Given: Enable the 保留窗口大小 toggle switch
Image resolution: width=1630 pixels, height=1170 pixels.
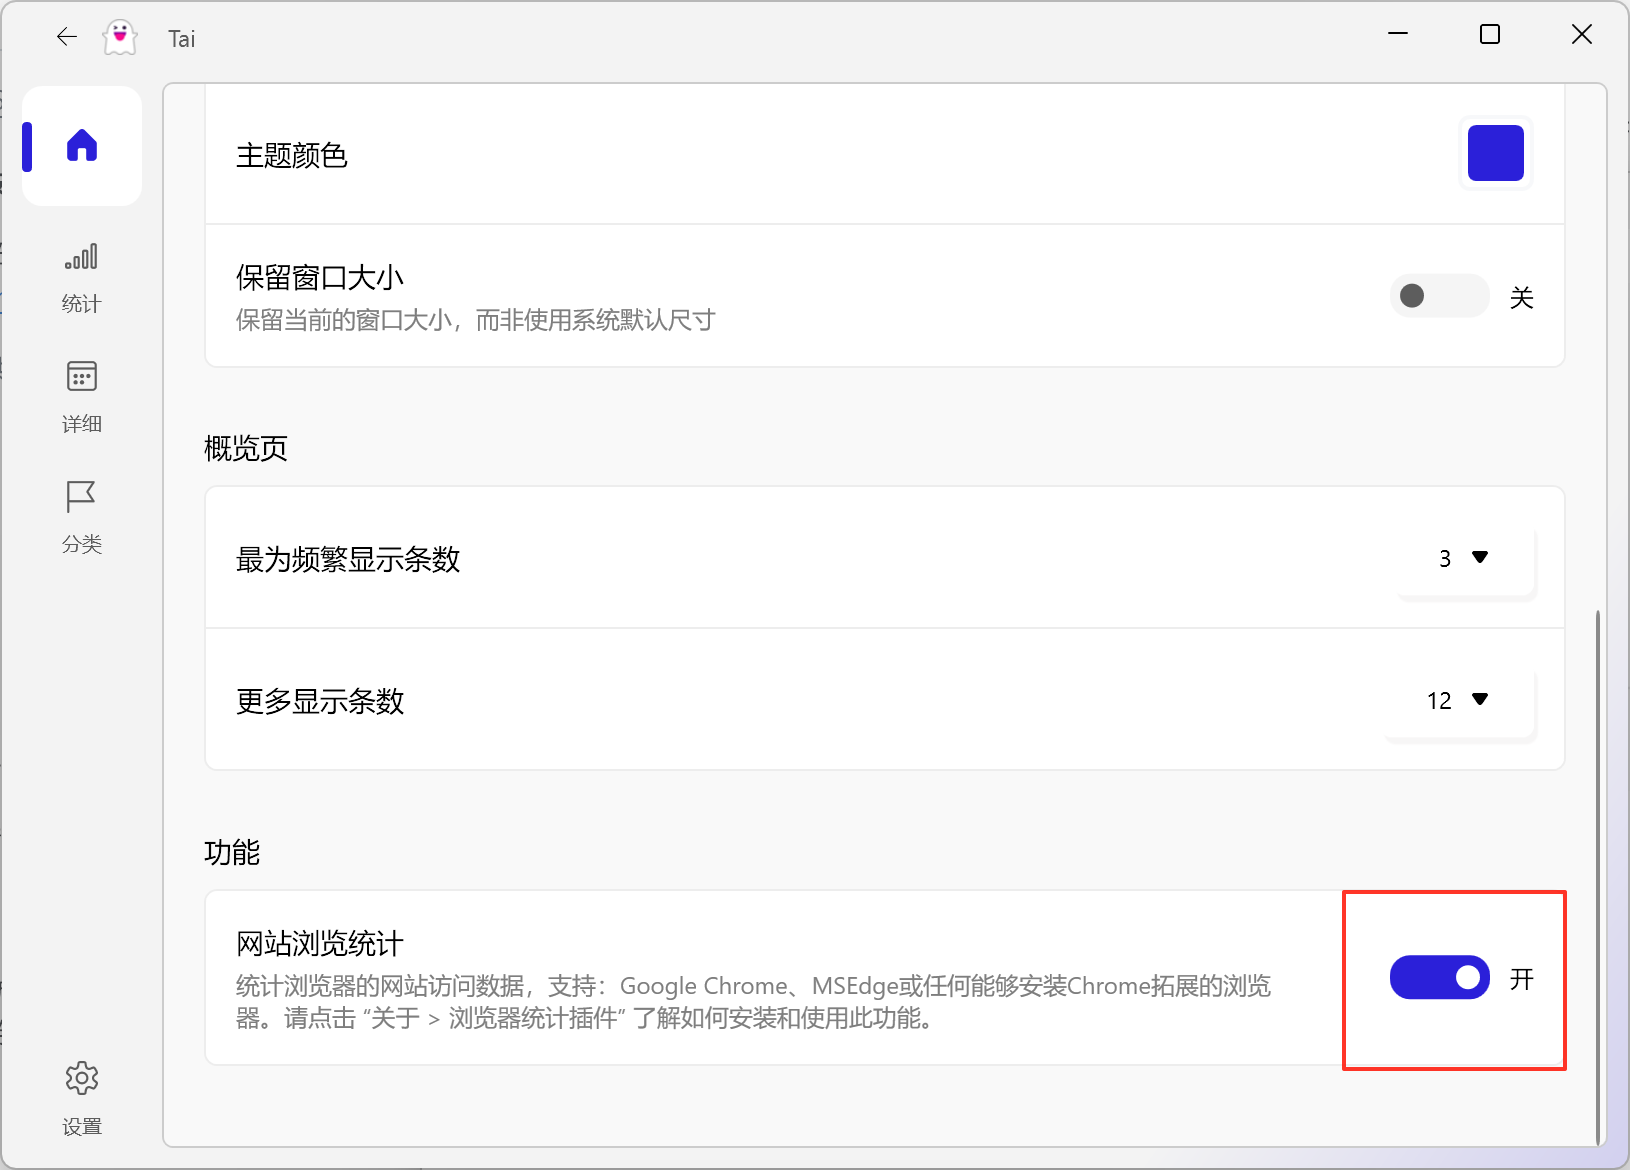Looking at the screenshot, I should pos(1439,296).
